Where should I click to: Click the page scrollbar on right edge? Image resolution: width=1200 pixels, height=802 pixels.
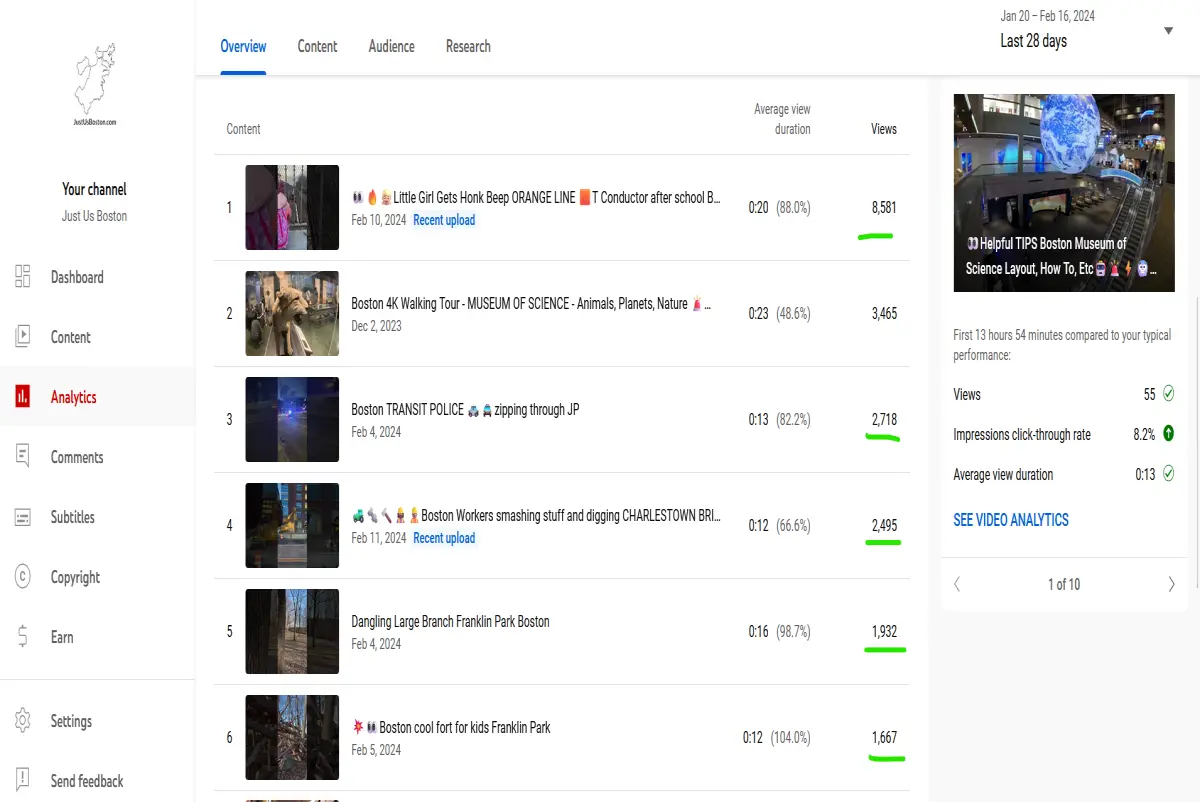(x=1197, y=440)
